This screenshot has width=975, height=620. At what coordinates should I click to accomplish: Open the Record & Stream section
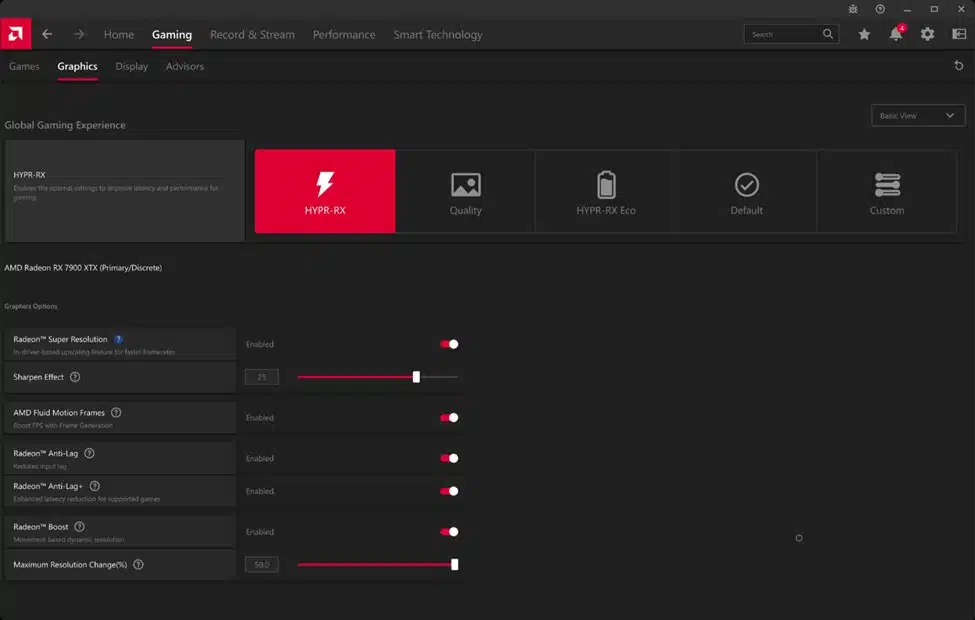coord(253,34)
